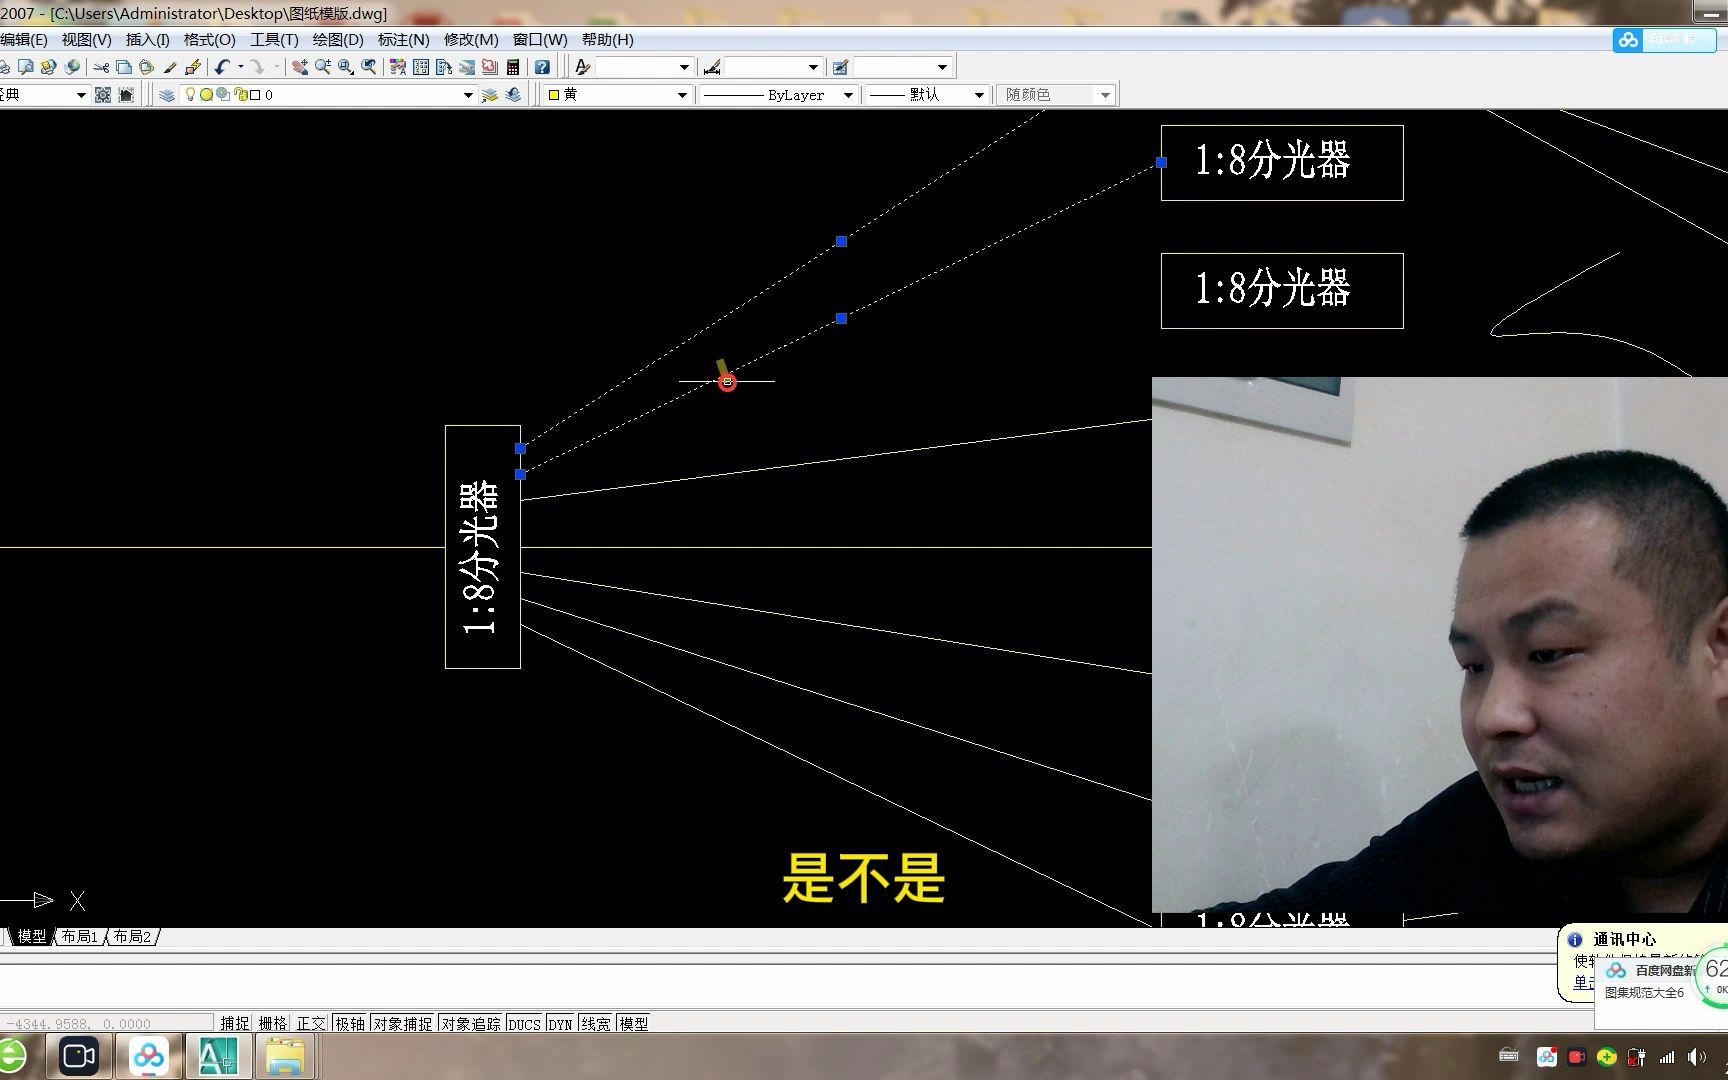The width and height of the screenshot is (1728, 1080).
Task: Expand the layer list dropdown
Action: point(467,95)
